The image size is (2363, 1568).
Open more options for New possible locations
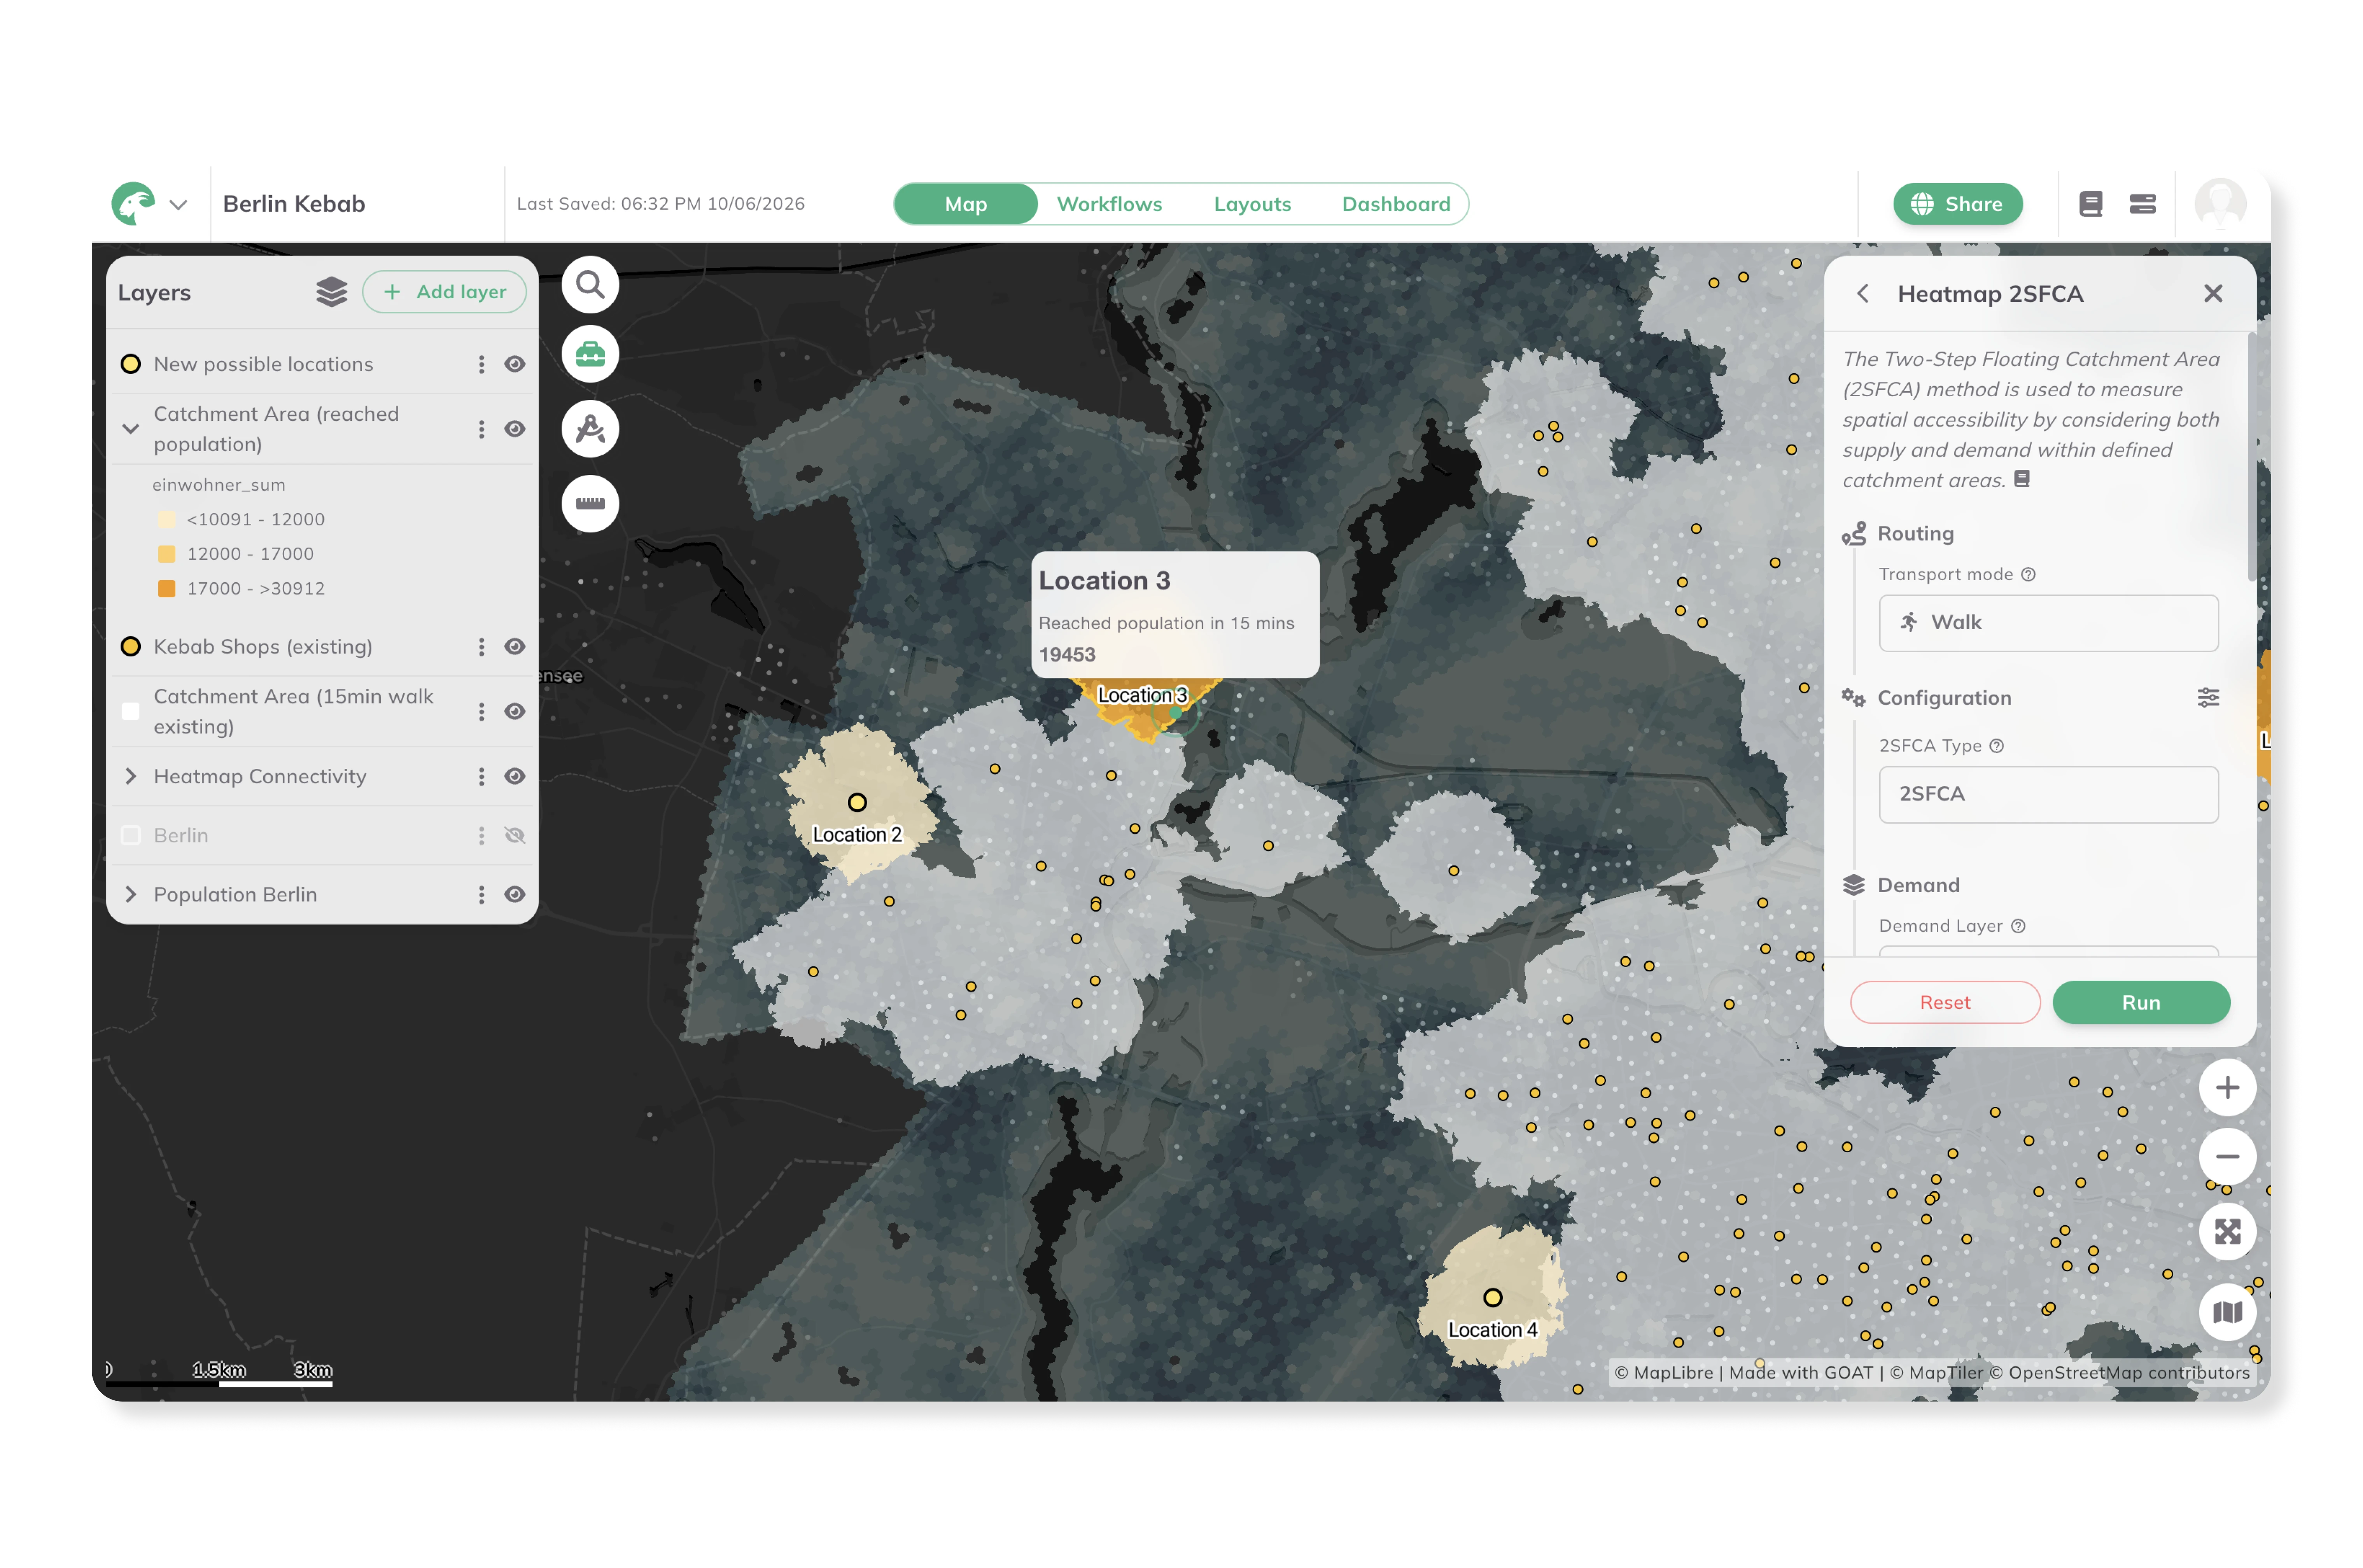(481, 364)
